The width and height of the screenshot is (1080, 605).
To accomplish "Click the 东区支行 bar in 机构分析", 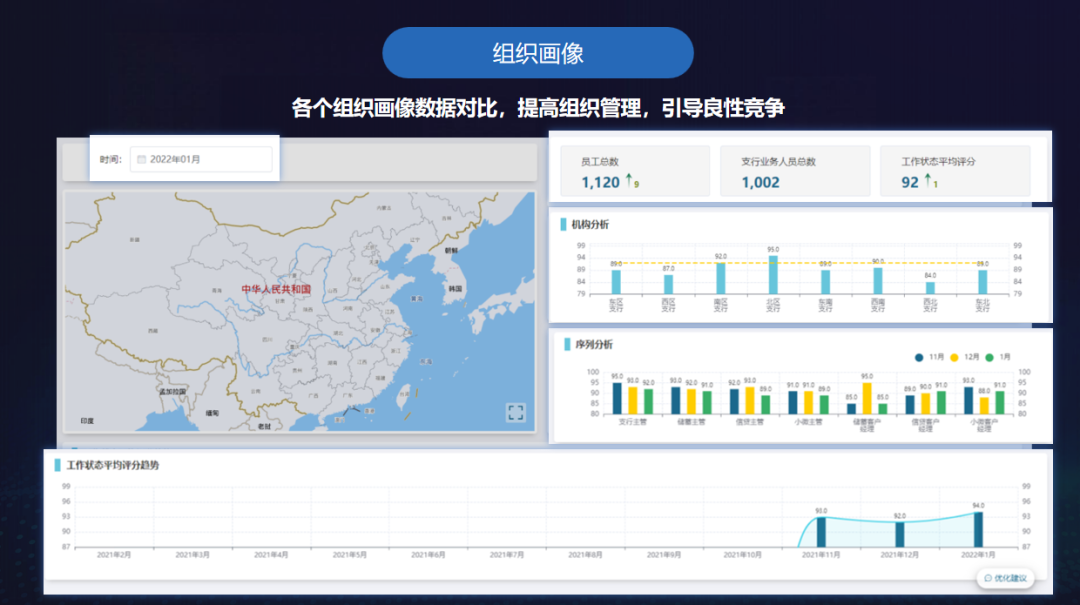I will [616, 281].
